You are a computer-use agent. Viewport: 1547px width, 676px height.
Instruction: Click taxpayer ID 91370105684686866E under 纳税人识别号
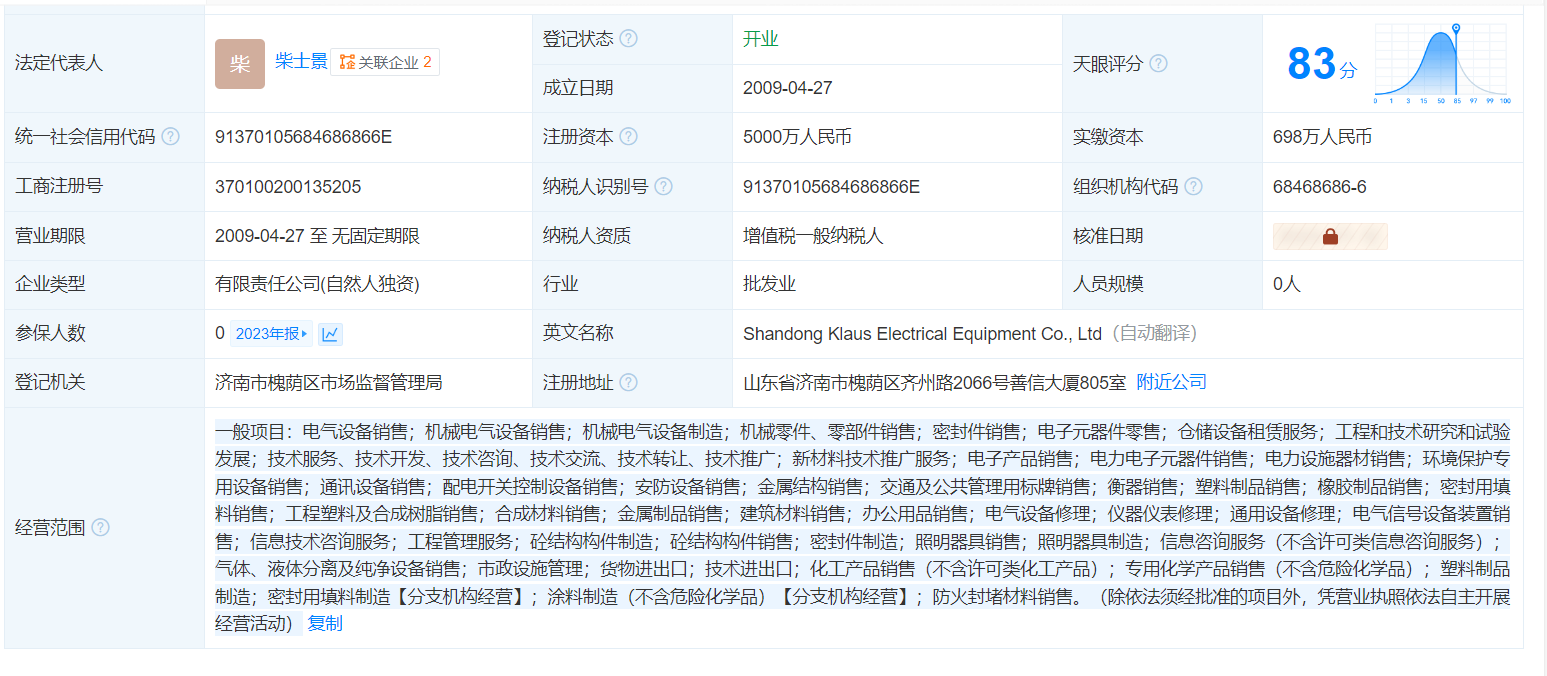point(831,187)
